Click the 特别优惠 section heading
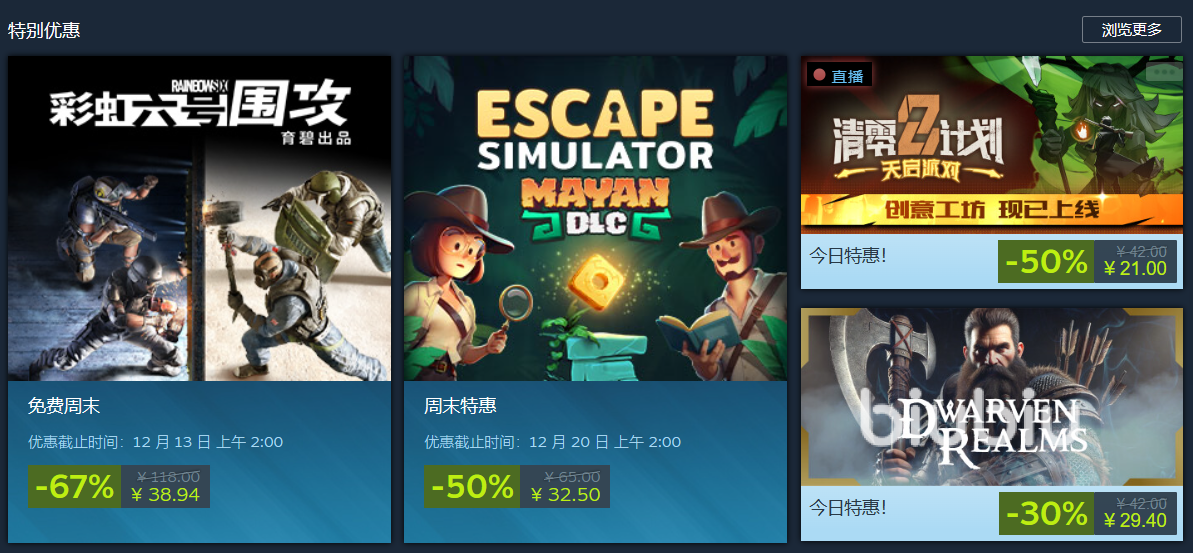Image resolution: width=1193 pixels, height=553 pixels. tap(44, 30)
